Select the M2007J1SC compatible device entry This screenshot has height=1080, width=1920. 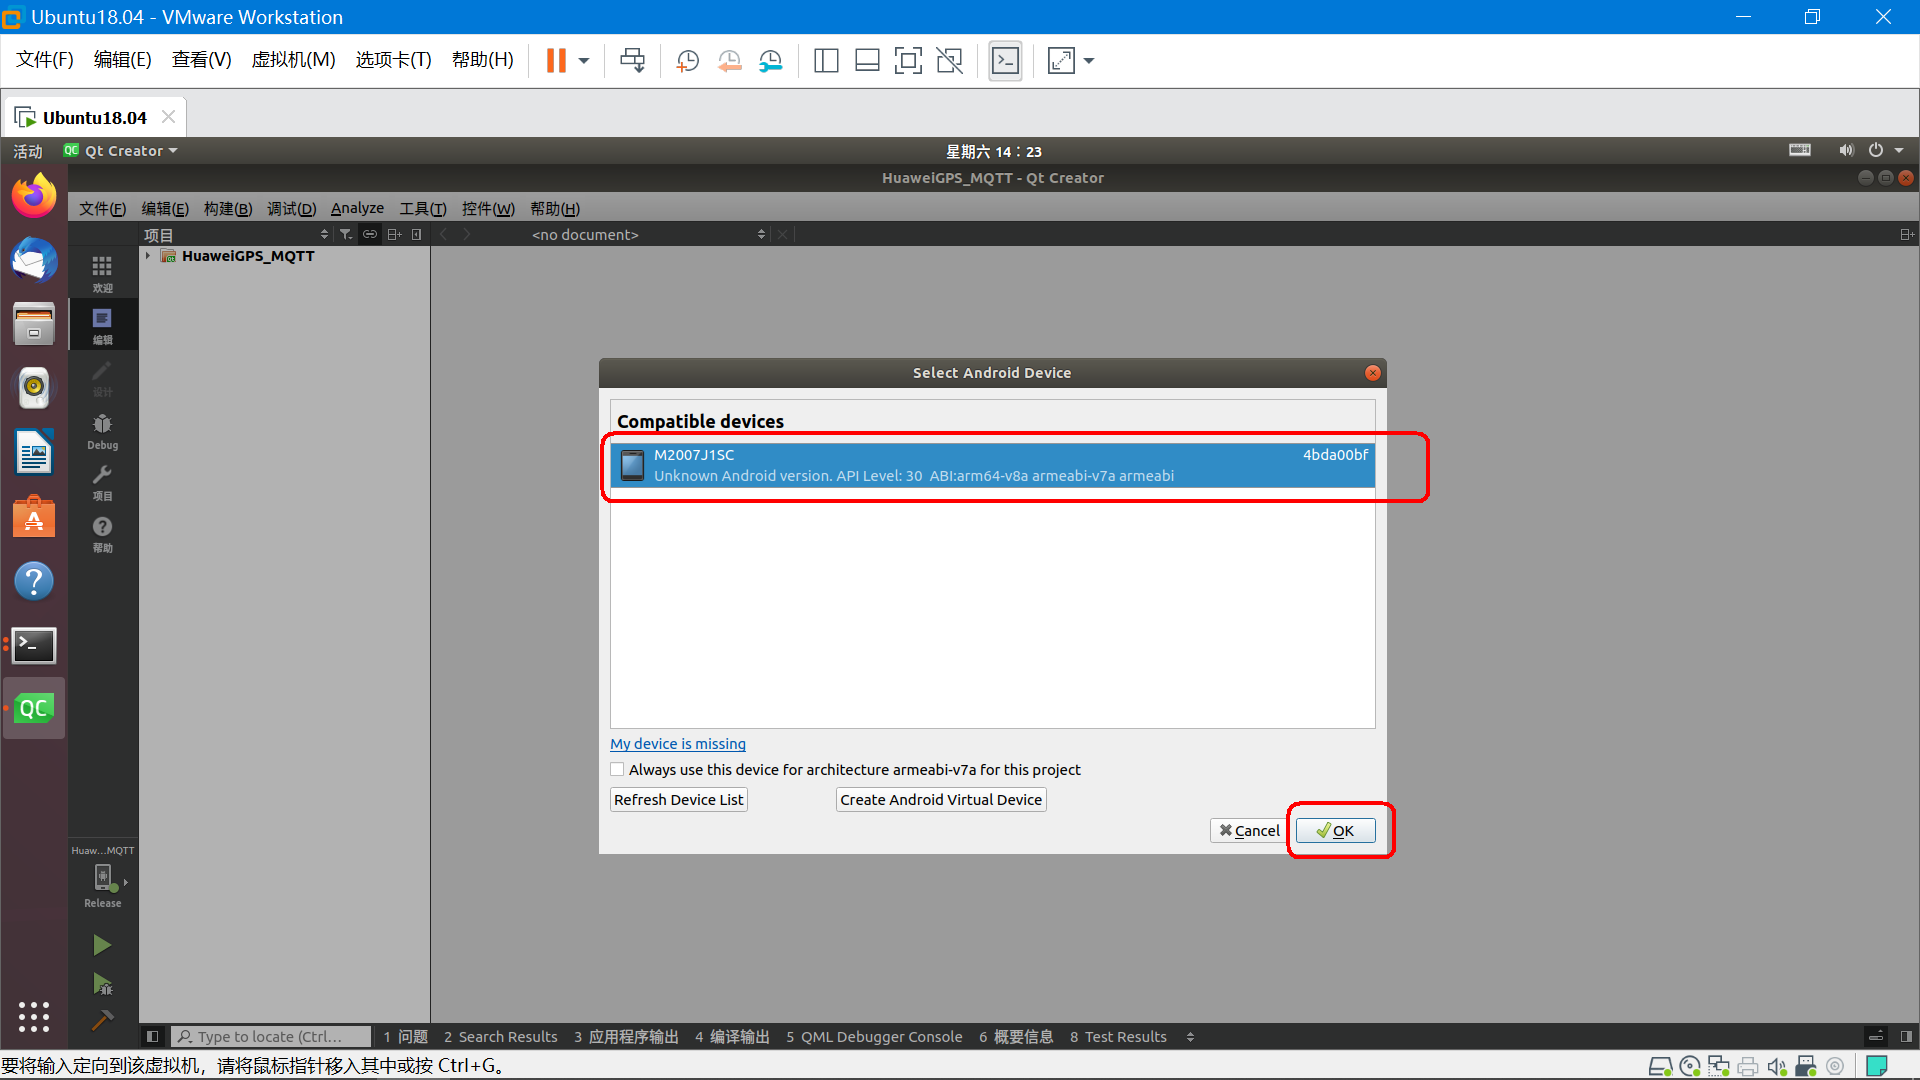pyautogui.click(x=992, y=464)
